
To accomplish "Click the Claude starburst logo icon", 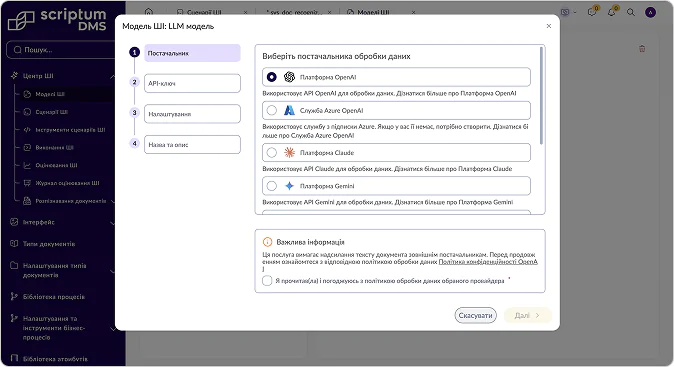I will point(289,153).
